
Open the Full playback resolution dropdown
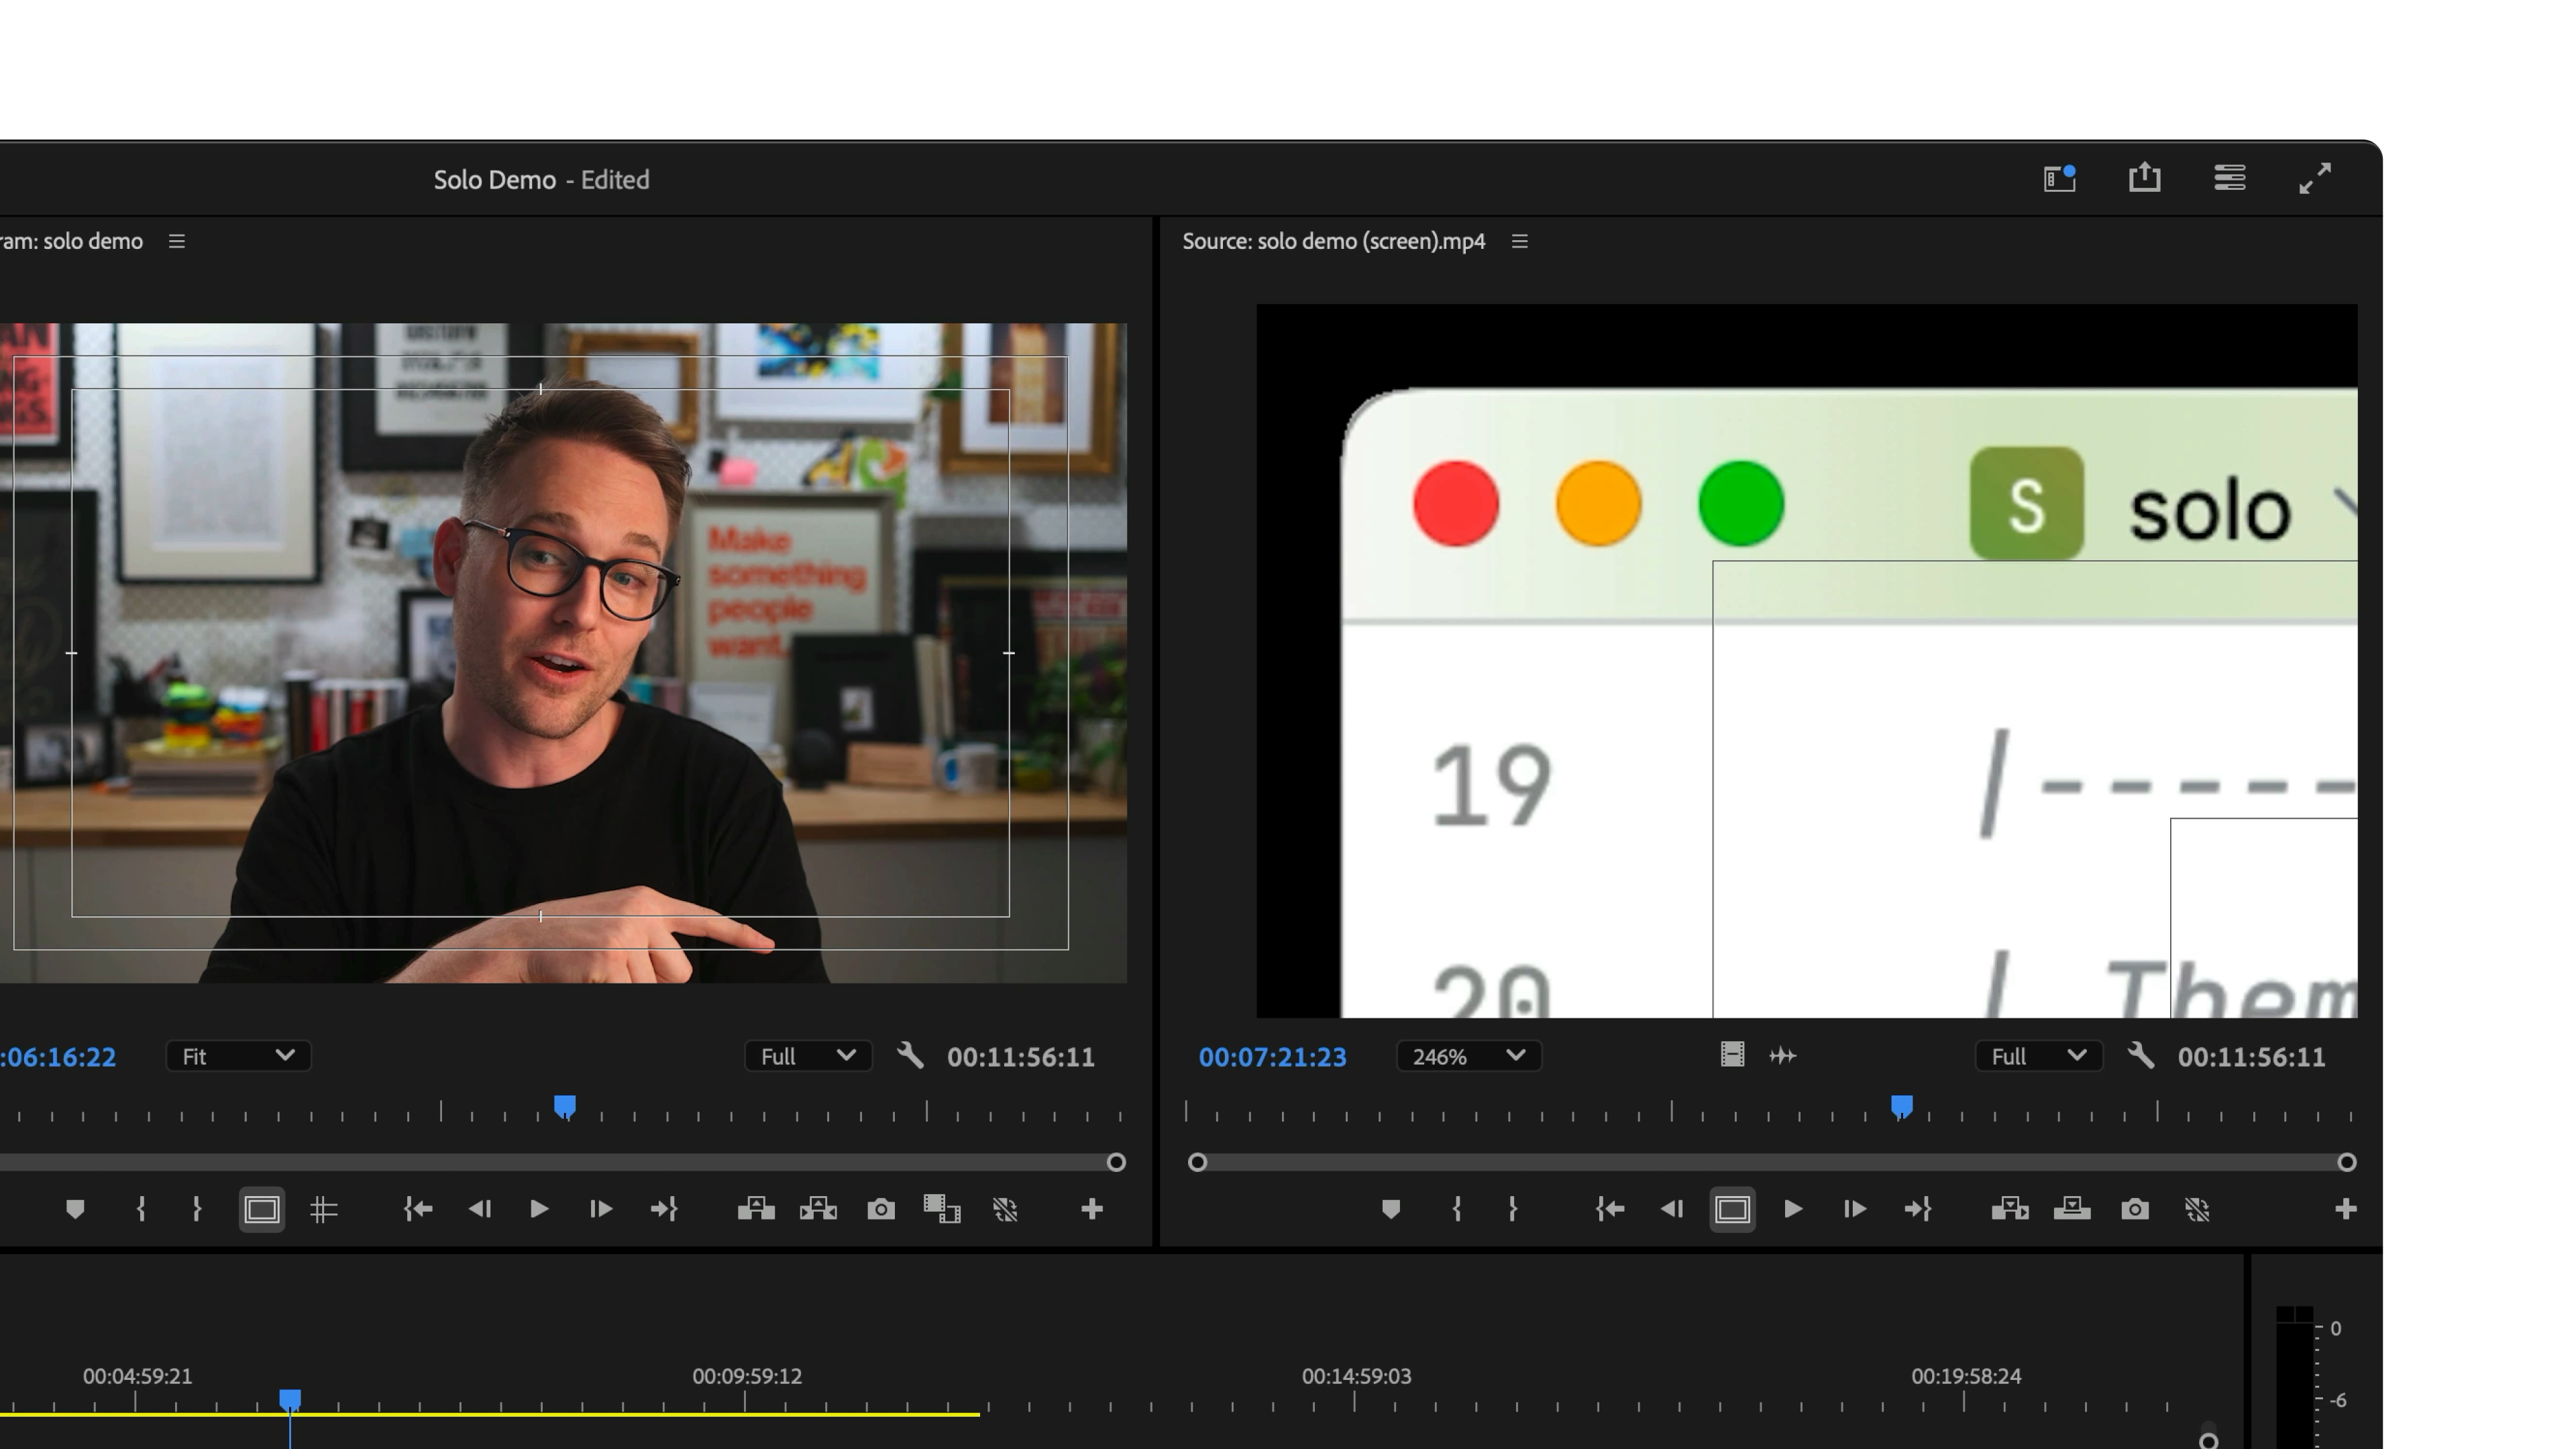[x=807, y=1056]
